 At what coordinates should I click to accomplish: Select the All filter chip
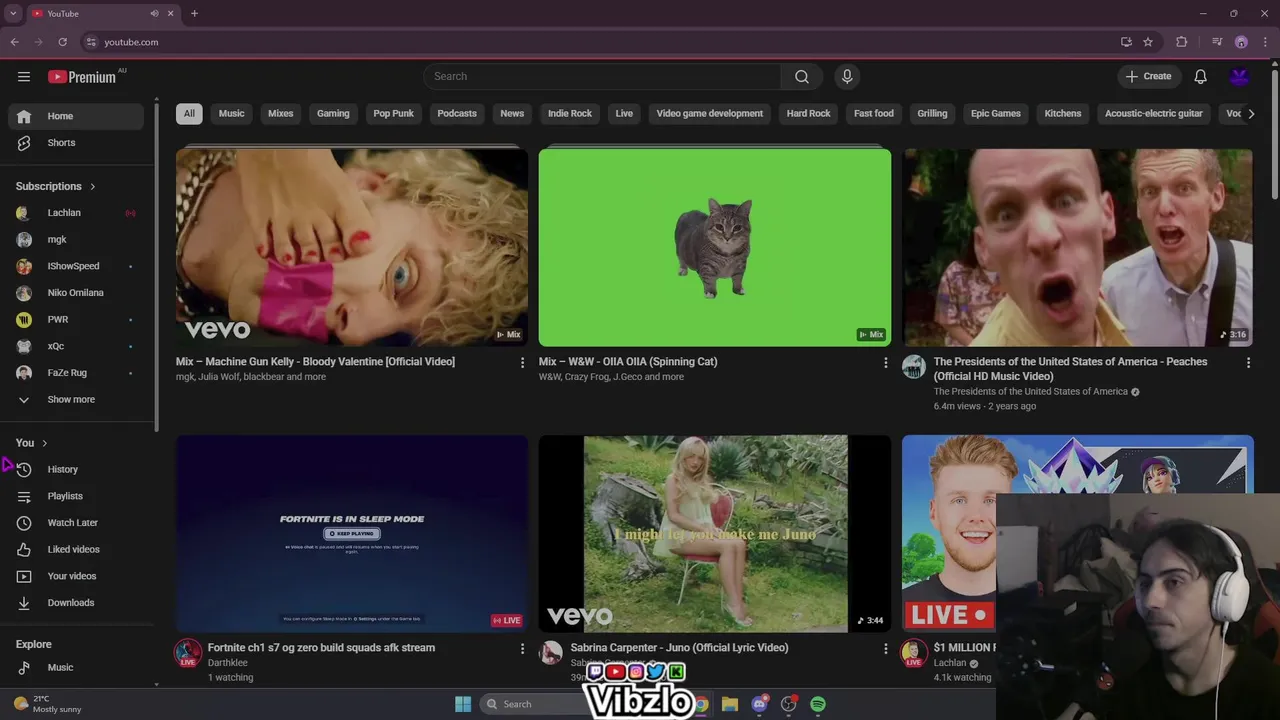tap(189, 113)
